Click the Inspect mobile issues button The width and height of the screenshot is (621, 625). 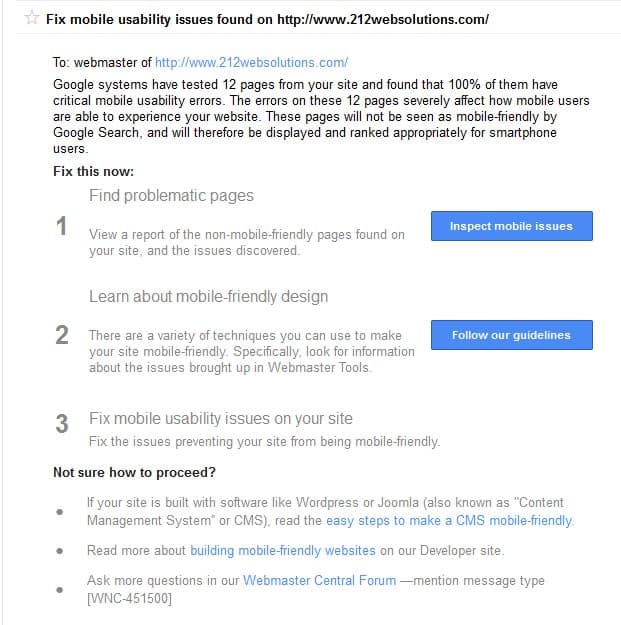511,226
